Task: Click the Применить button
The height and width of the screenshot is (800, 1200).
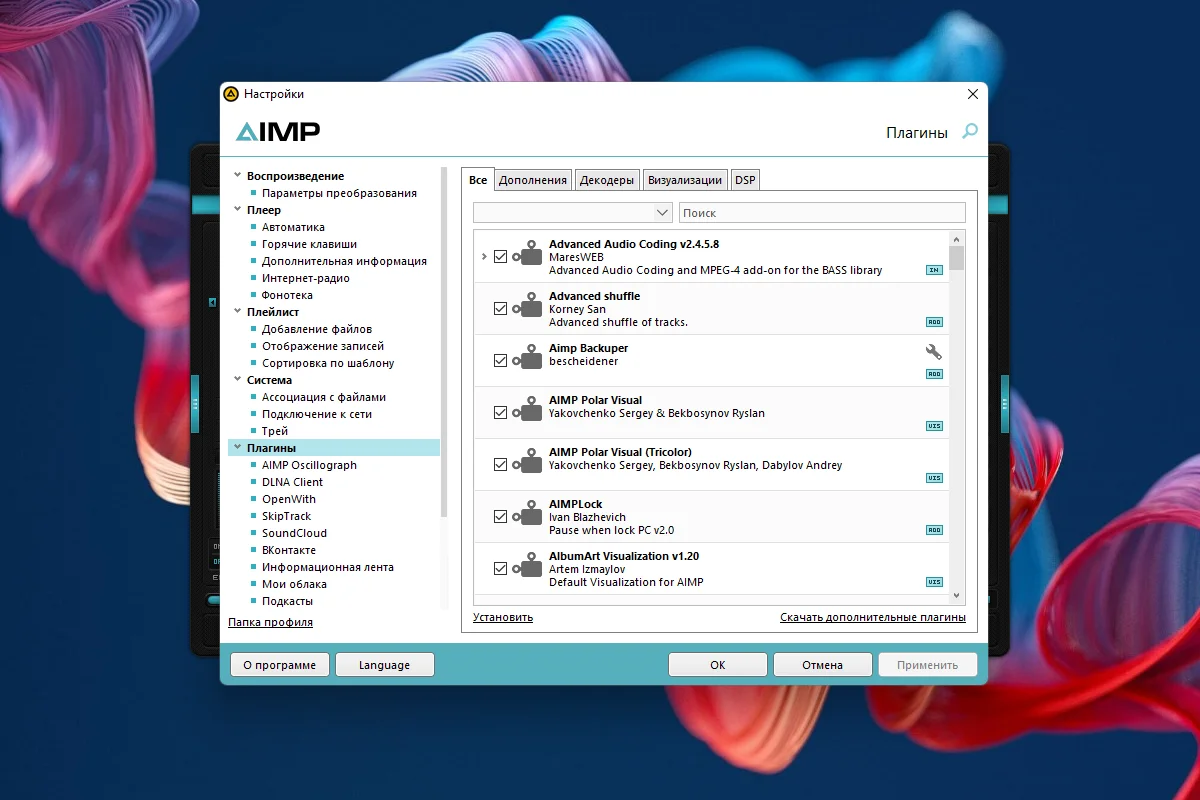Action: coord(928,665)
